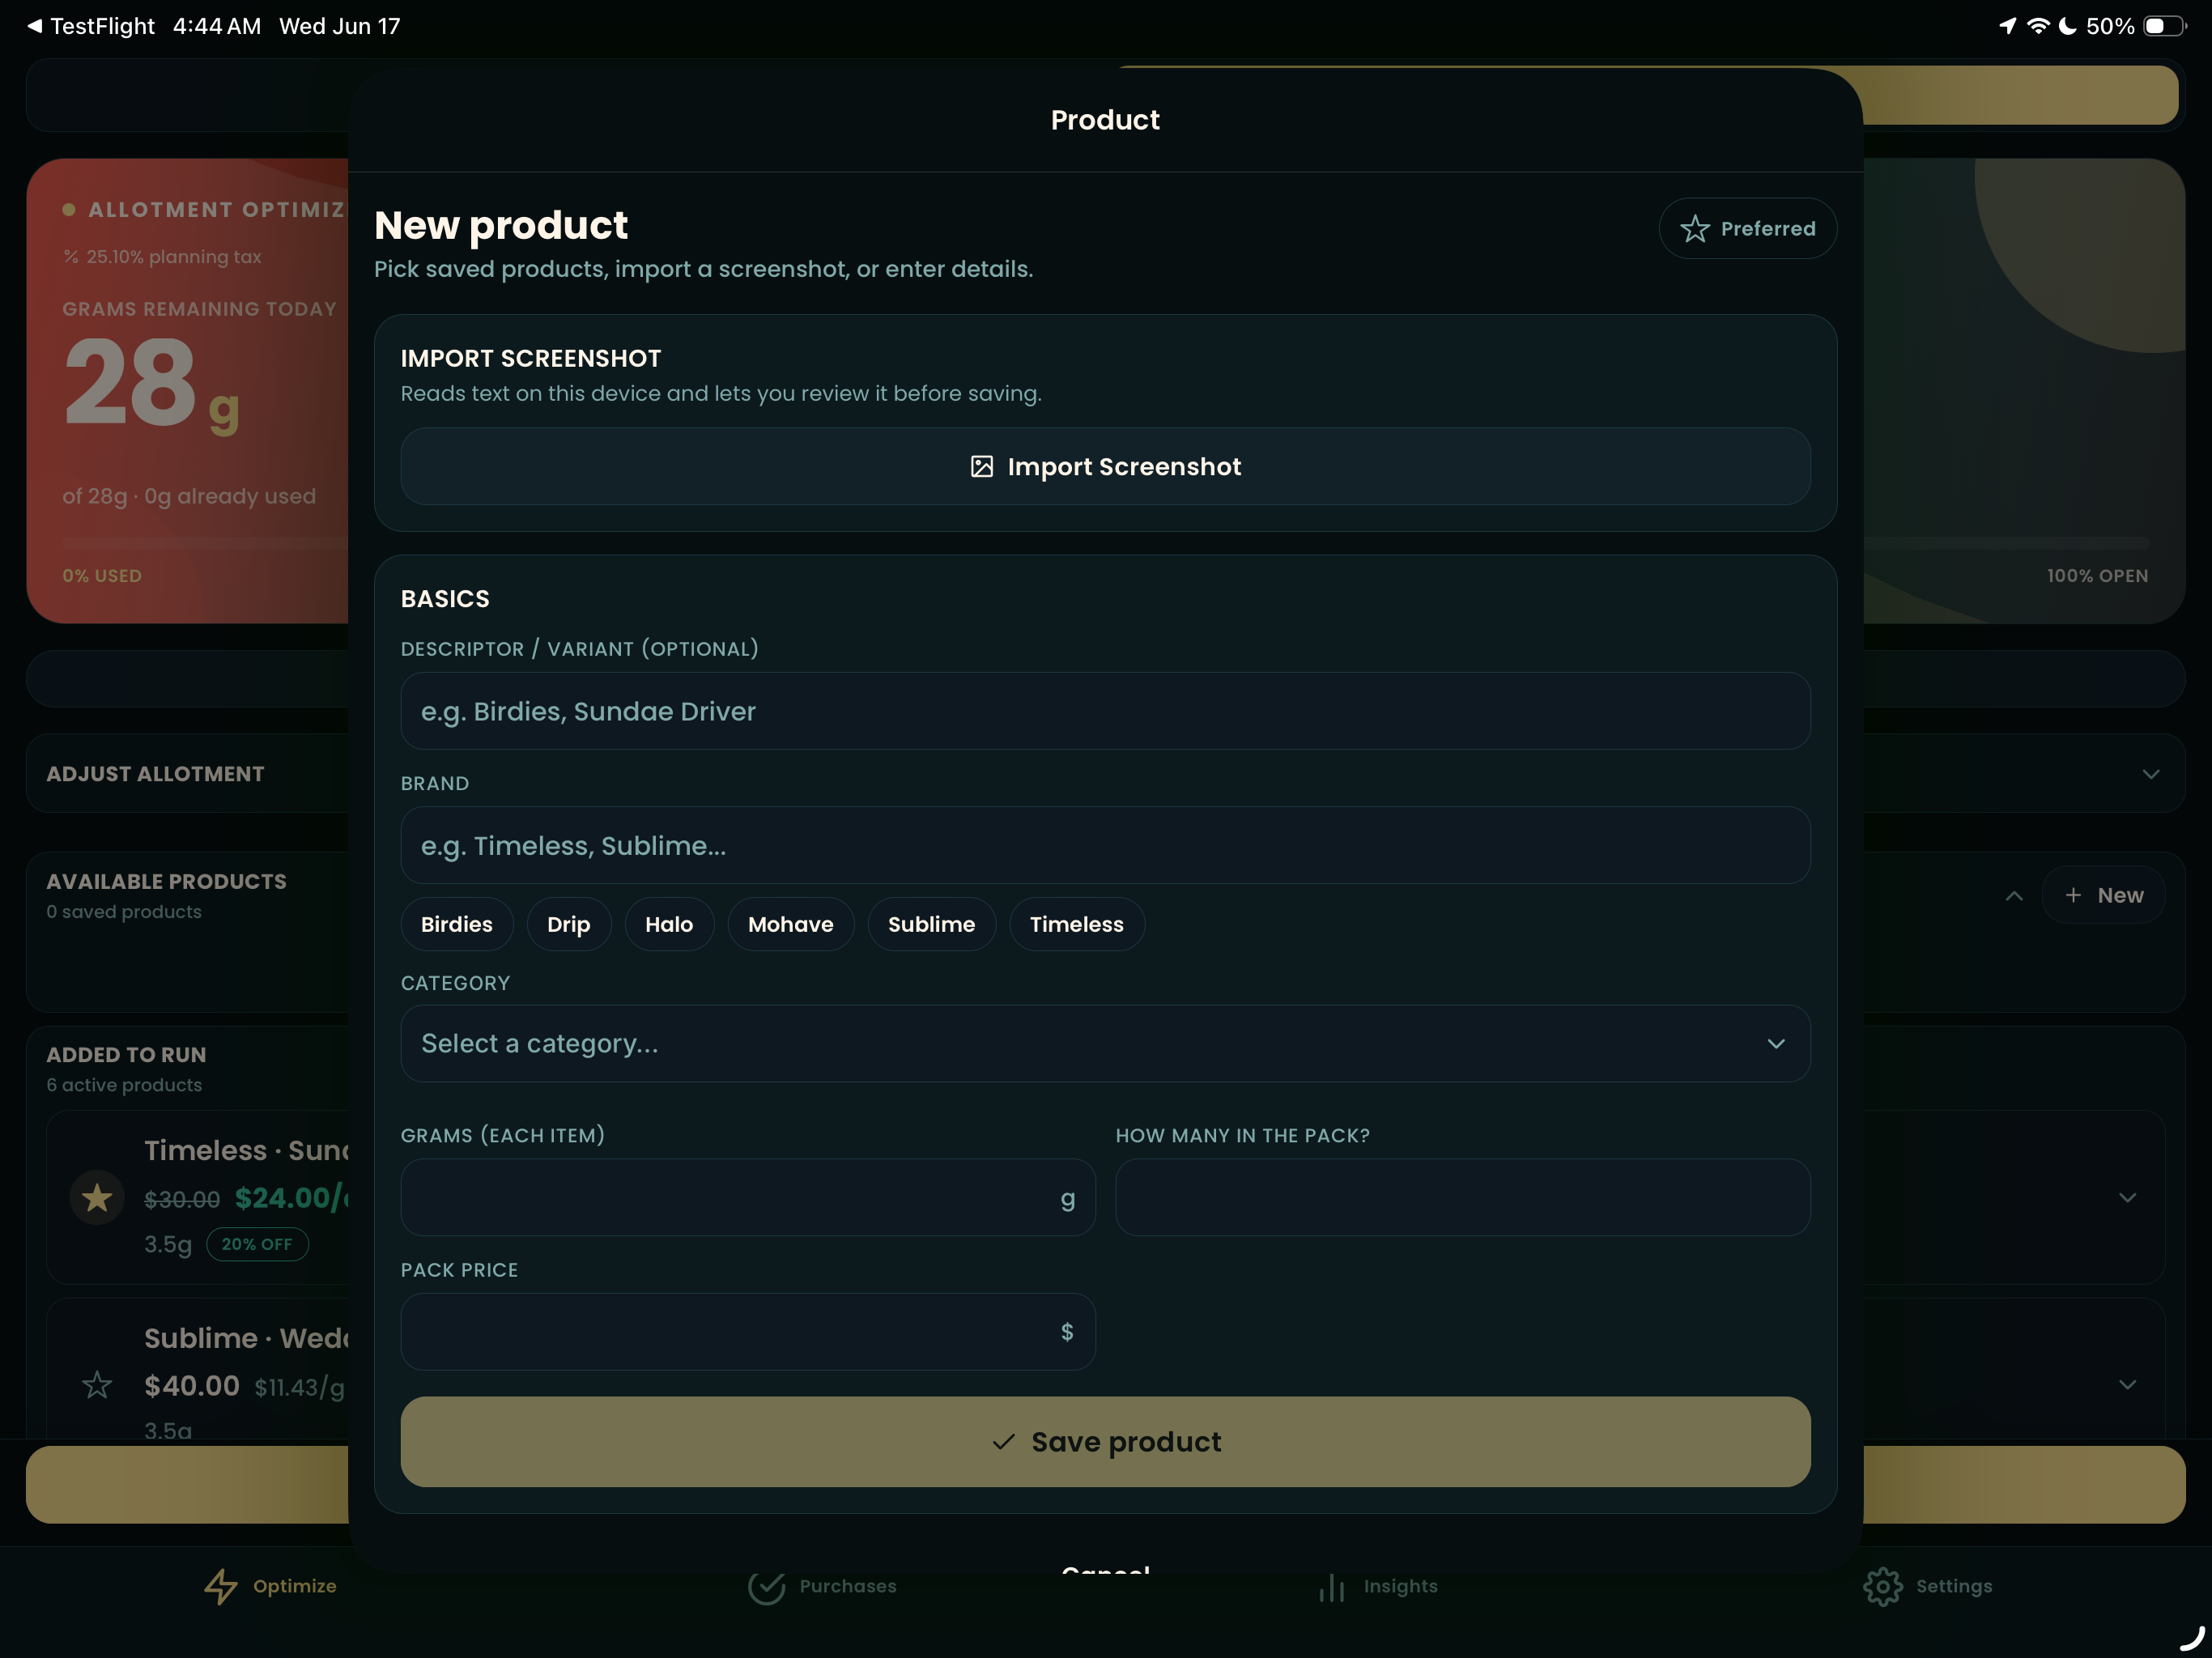Screen dimensions: 2212x1658
Task: Save the new product
Action: tap(1105, 1442)
